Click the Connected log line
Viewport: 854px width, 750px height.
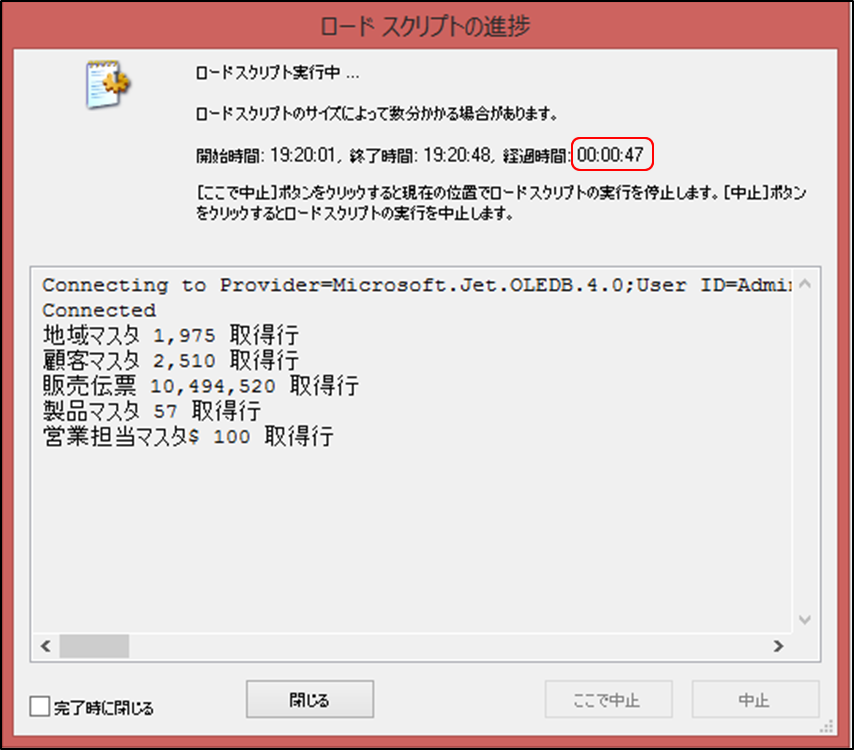tap(99, 310)
